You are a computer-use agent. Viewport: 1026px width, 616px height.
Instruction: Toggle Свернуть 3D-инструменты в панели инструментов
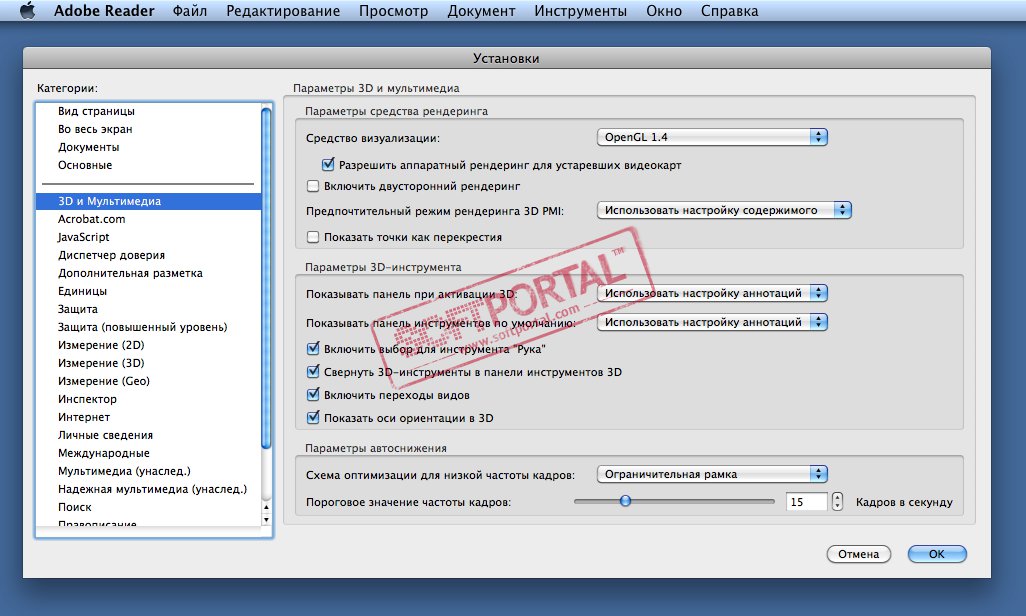tap(313, 371)
